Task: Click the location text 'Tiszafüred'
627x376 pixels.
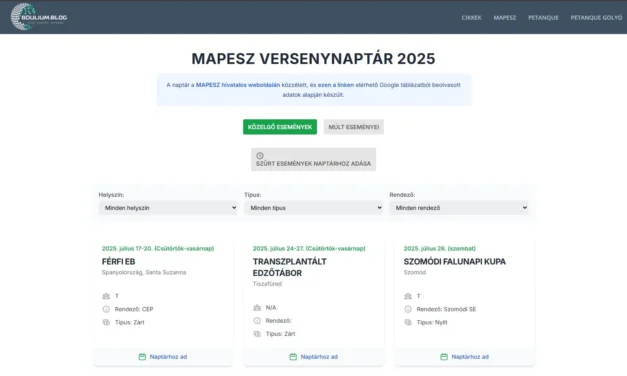Action: tap(267, 284)
